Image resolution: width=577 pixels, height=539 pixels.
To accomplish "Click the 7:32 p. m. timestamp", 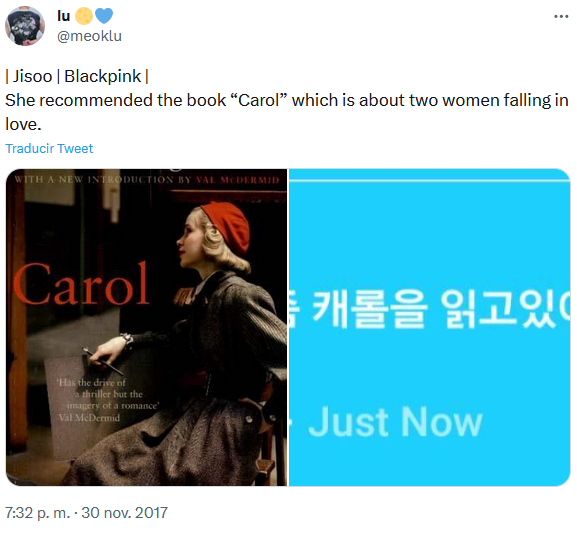I will (x=37, y=513).
